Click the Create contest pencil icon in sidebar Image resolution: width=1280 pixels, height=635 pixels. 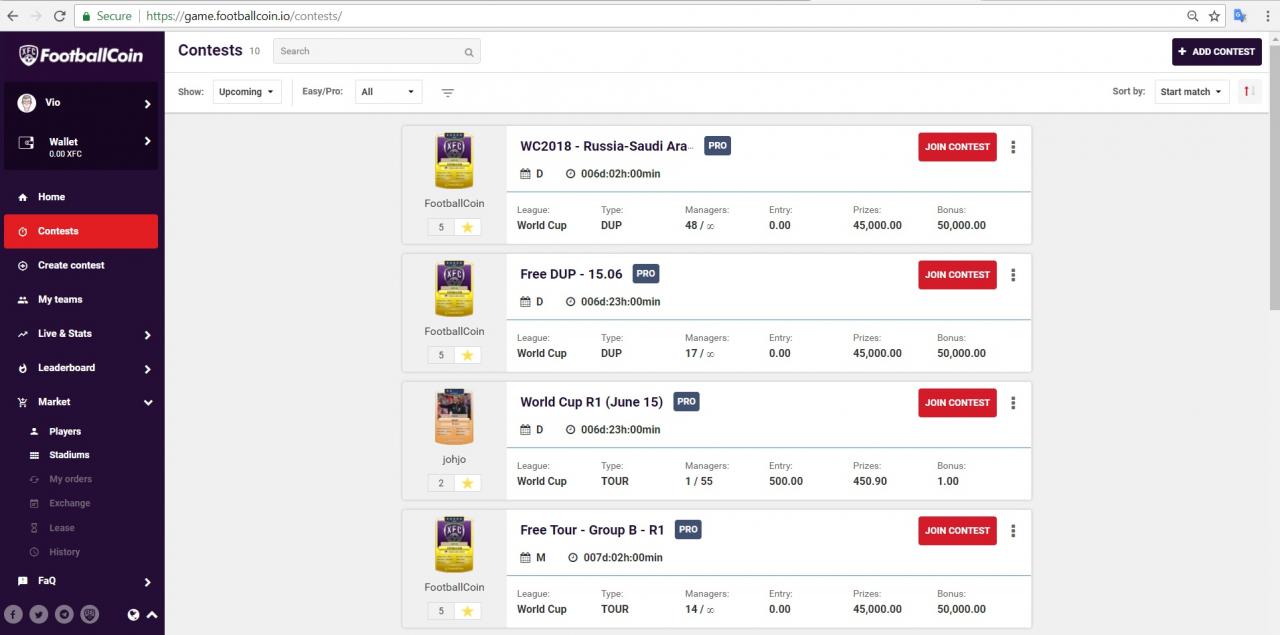(x=22, y=265)
